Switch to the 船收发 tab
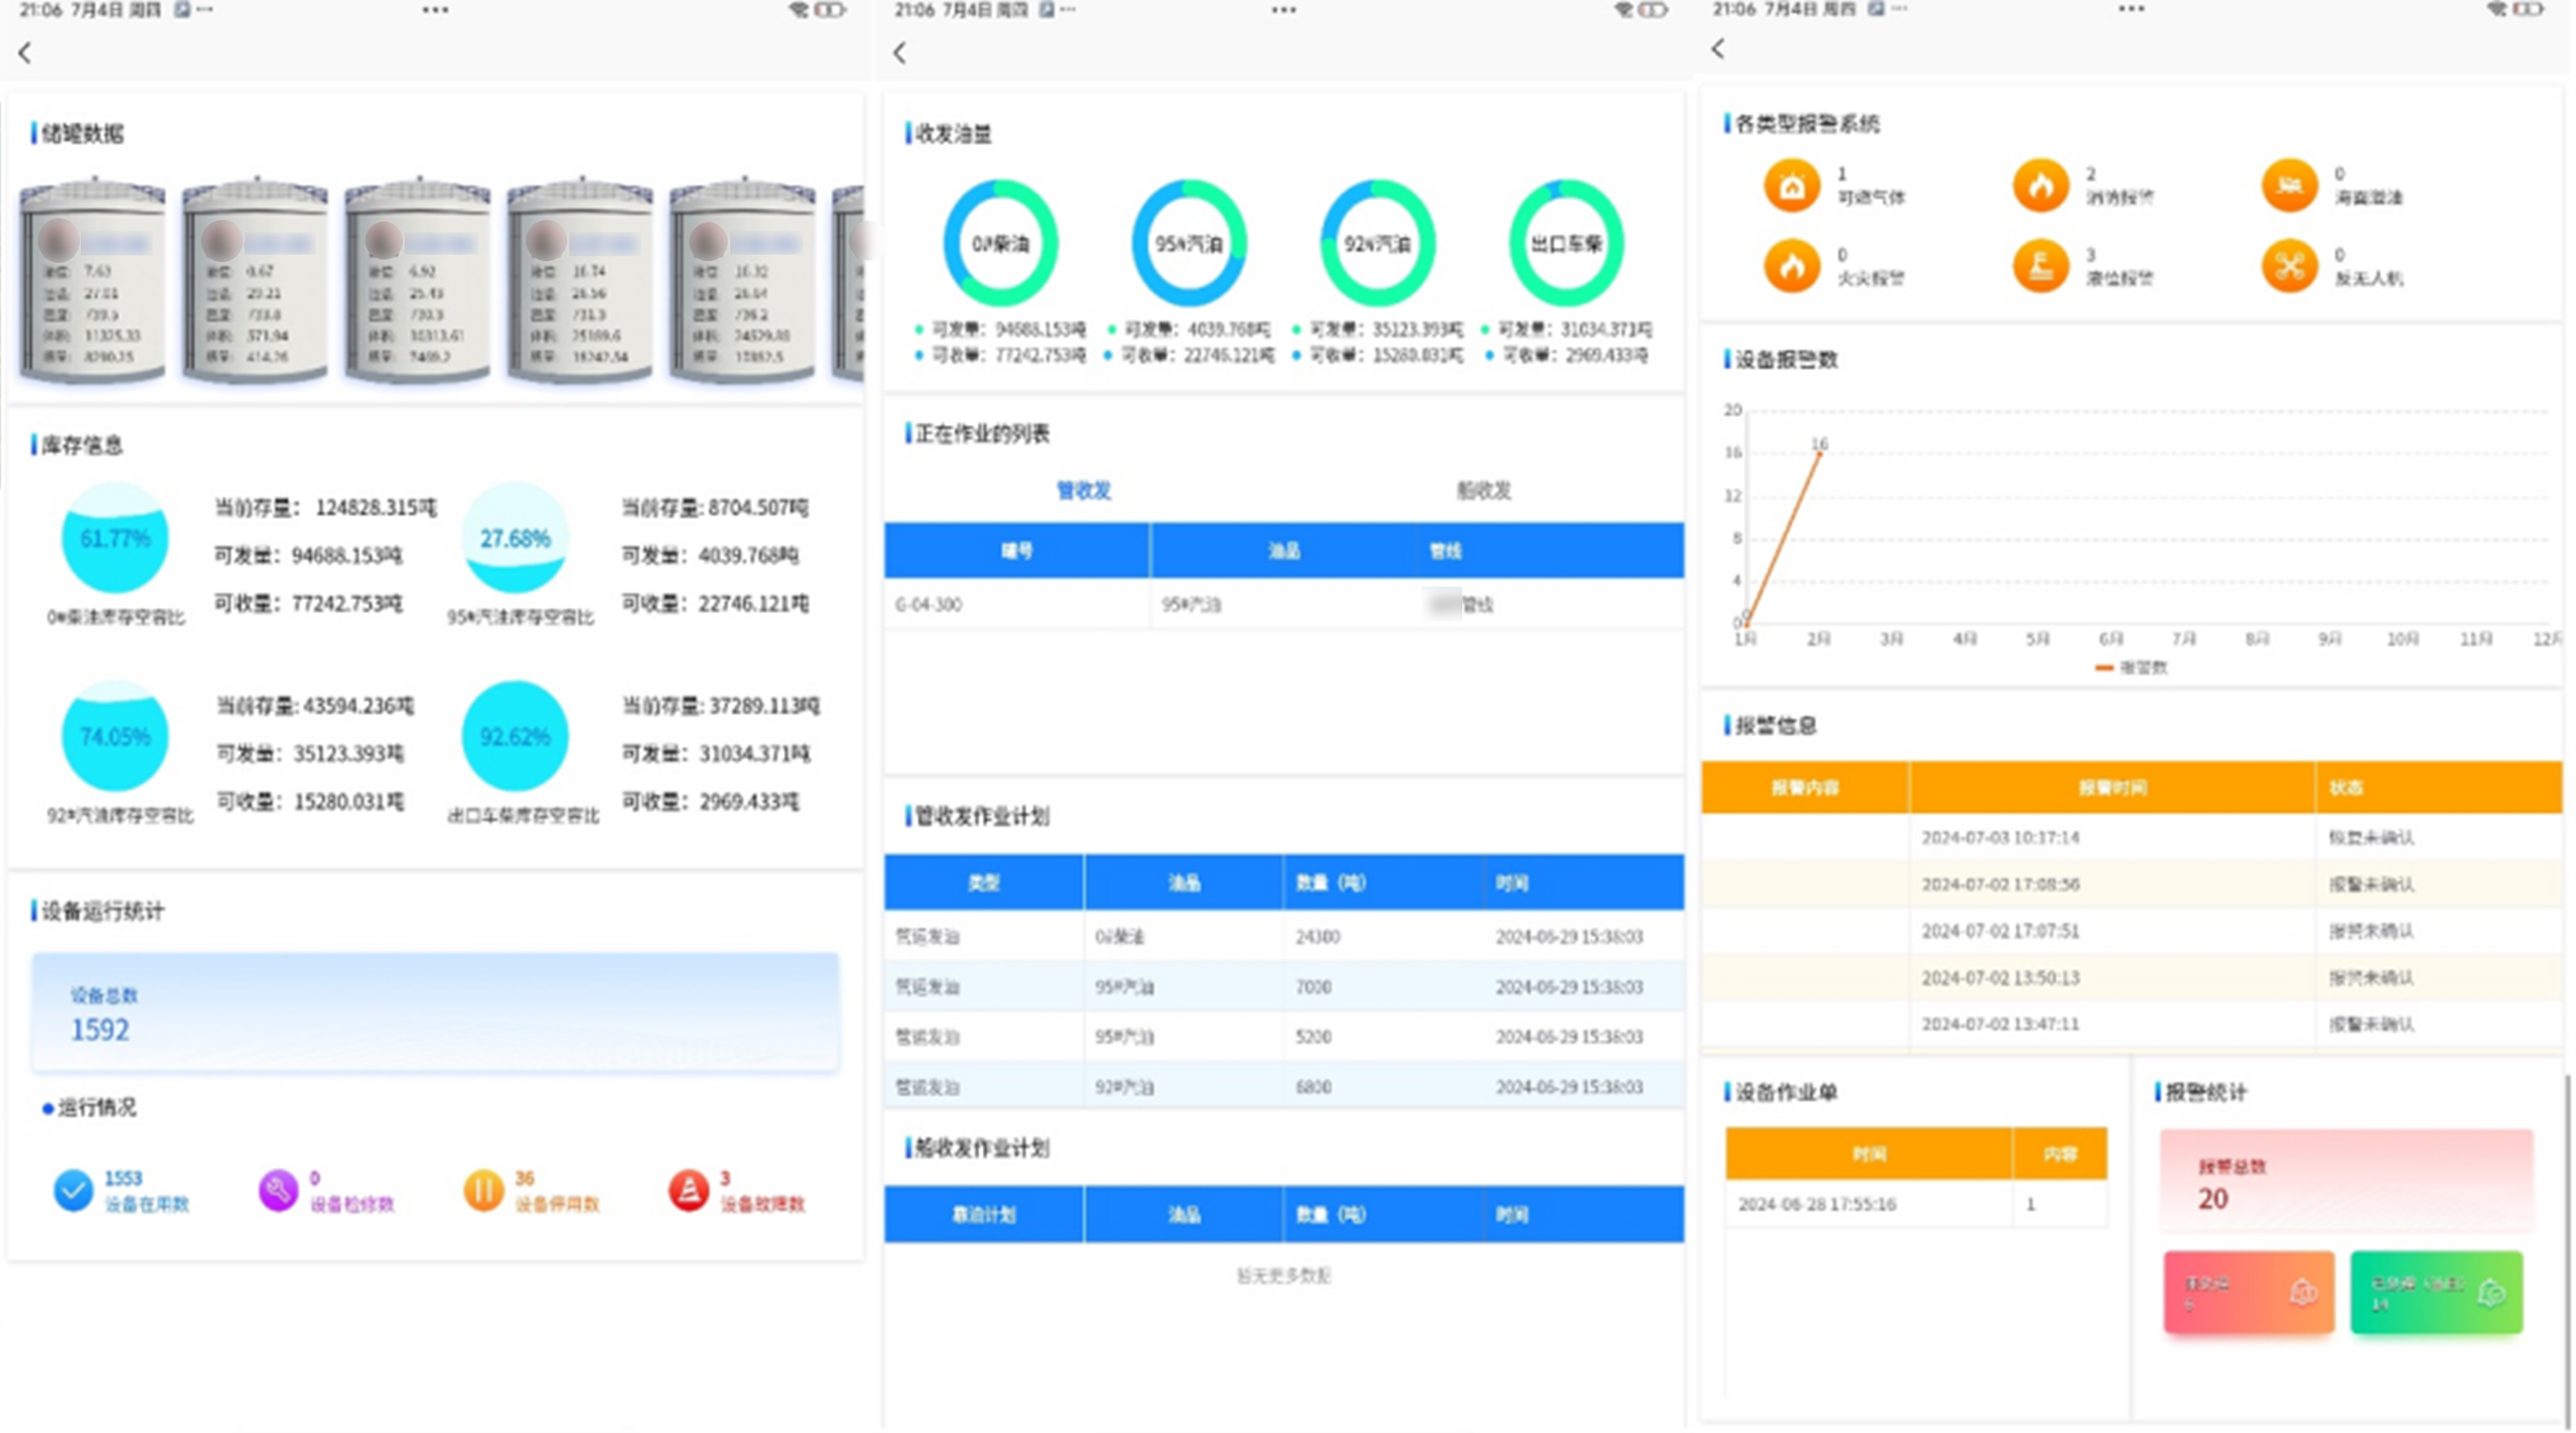 [1483, 491]
